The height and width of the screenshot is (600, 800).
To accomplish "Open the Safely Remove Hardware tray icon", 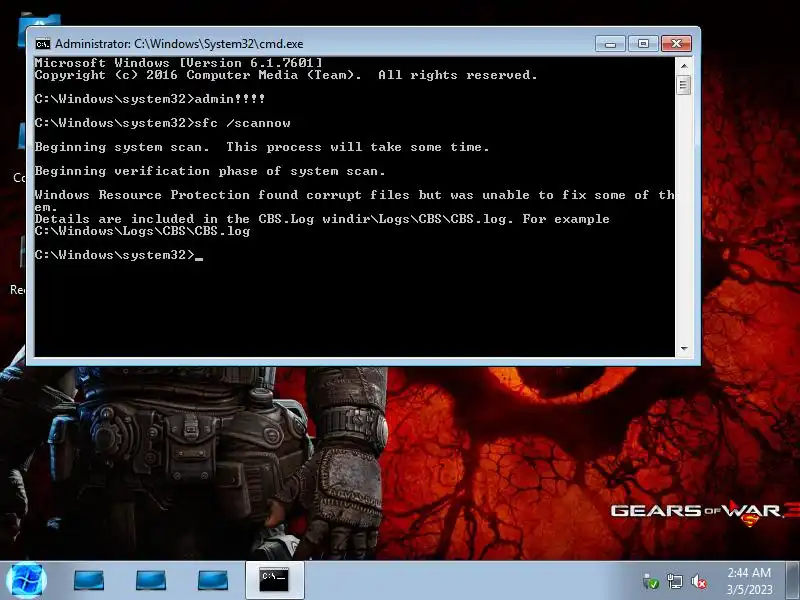I will pos(650,581).
